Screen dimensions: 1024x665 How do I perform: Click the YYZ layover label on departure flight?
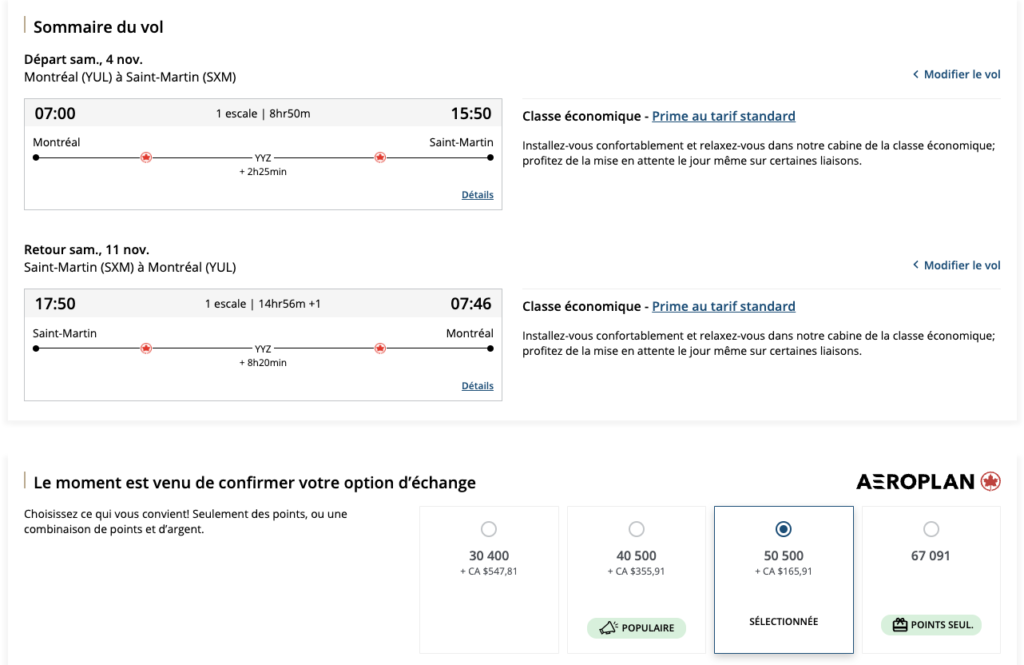[x=263, y=158]
